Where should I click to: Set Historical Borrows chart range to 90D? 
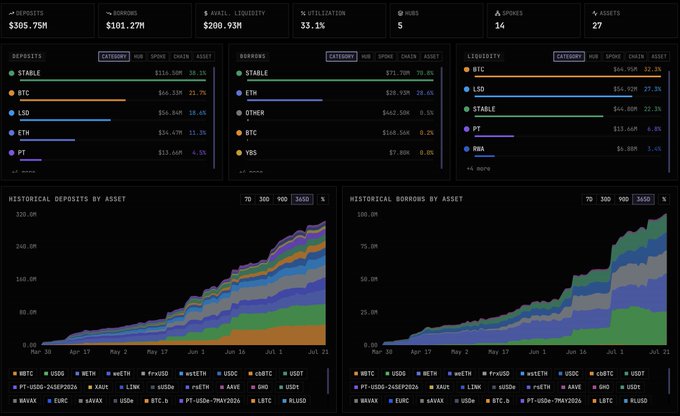[624, 199]
